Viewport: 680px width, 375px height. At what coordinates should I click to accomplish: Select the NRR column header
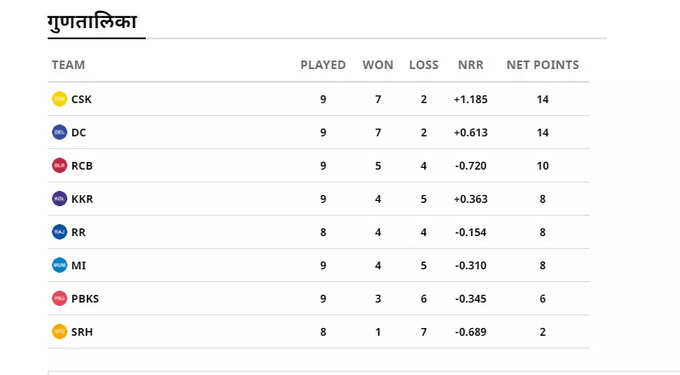pos(471,65)
